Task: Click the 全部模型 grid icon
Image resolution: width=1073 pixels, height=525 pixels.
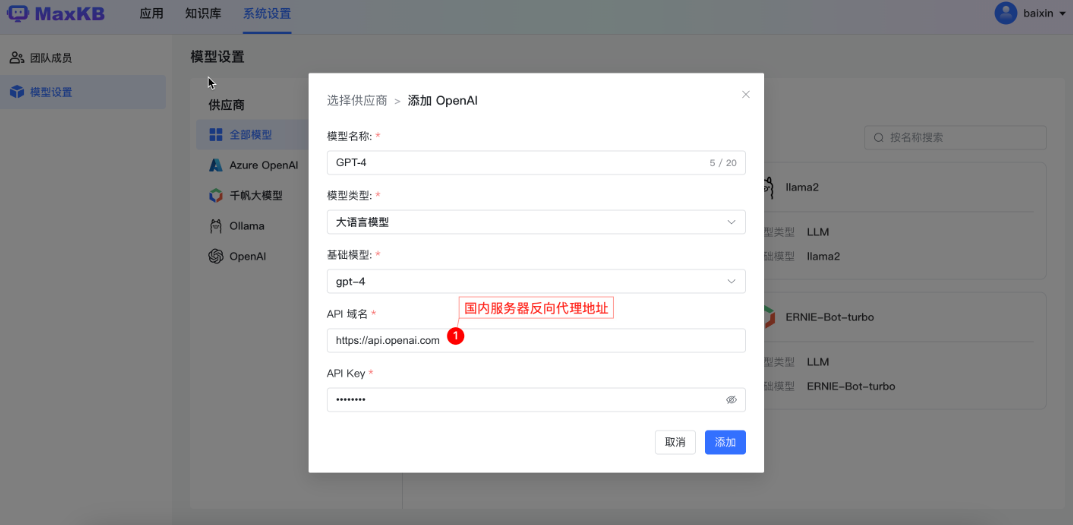Action: tap(215, 134)
